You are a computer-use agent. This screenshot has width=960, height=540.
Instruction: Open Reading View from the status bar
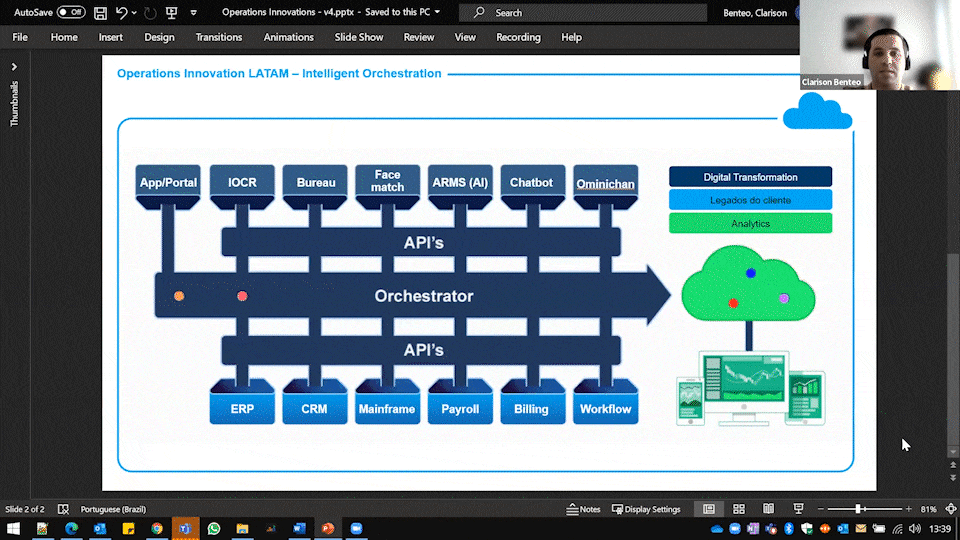(768, 509)
